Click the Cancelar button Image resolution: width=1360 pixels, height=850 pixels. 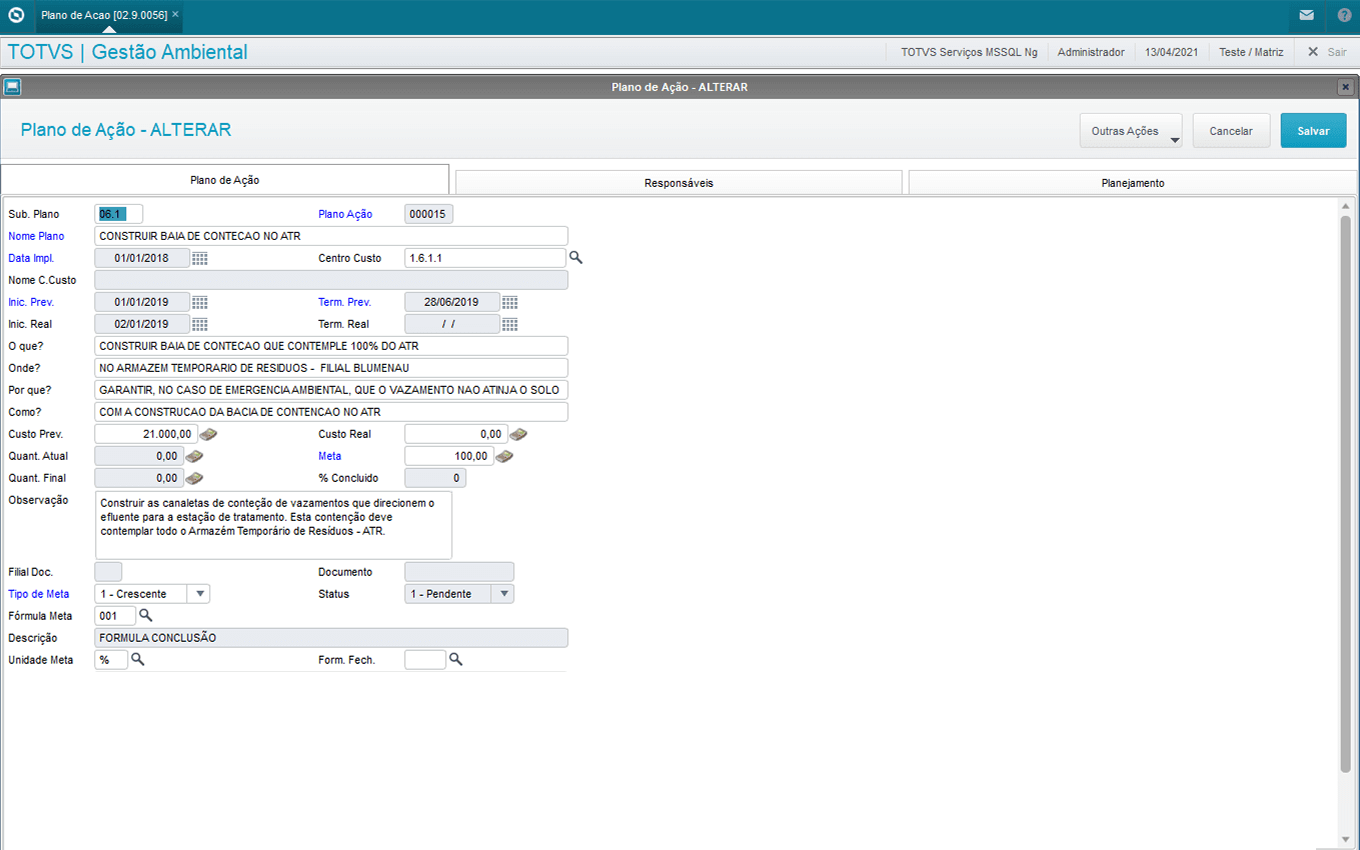click(x=1231, y=131)
